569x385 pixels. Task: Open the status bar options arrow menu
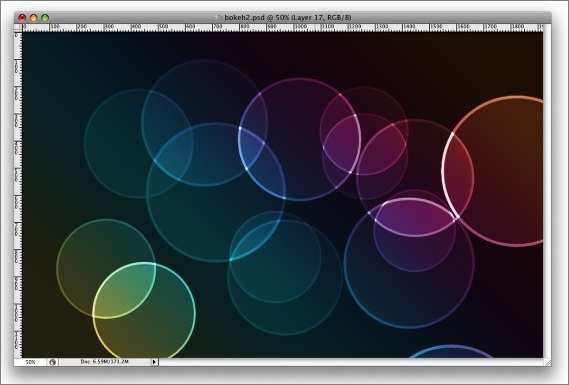click(x=154, y=362)
